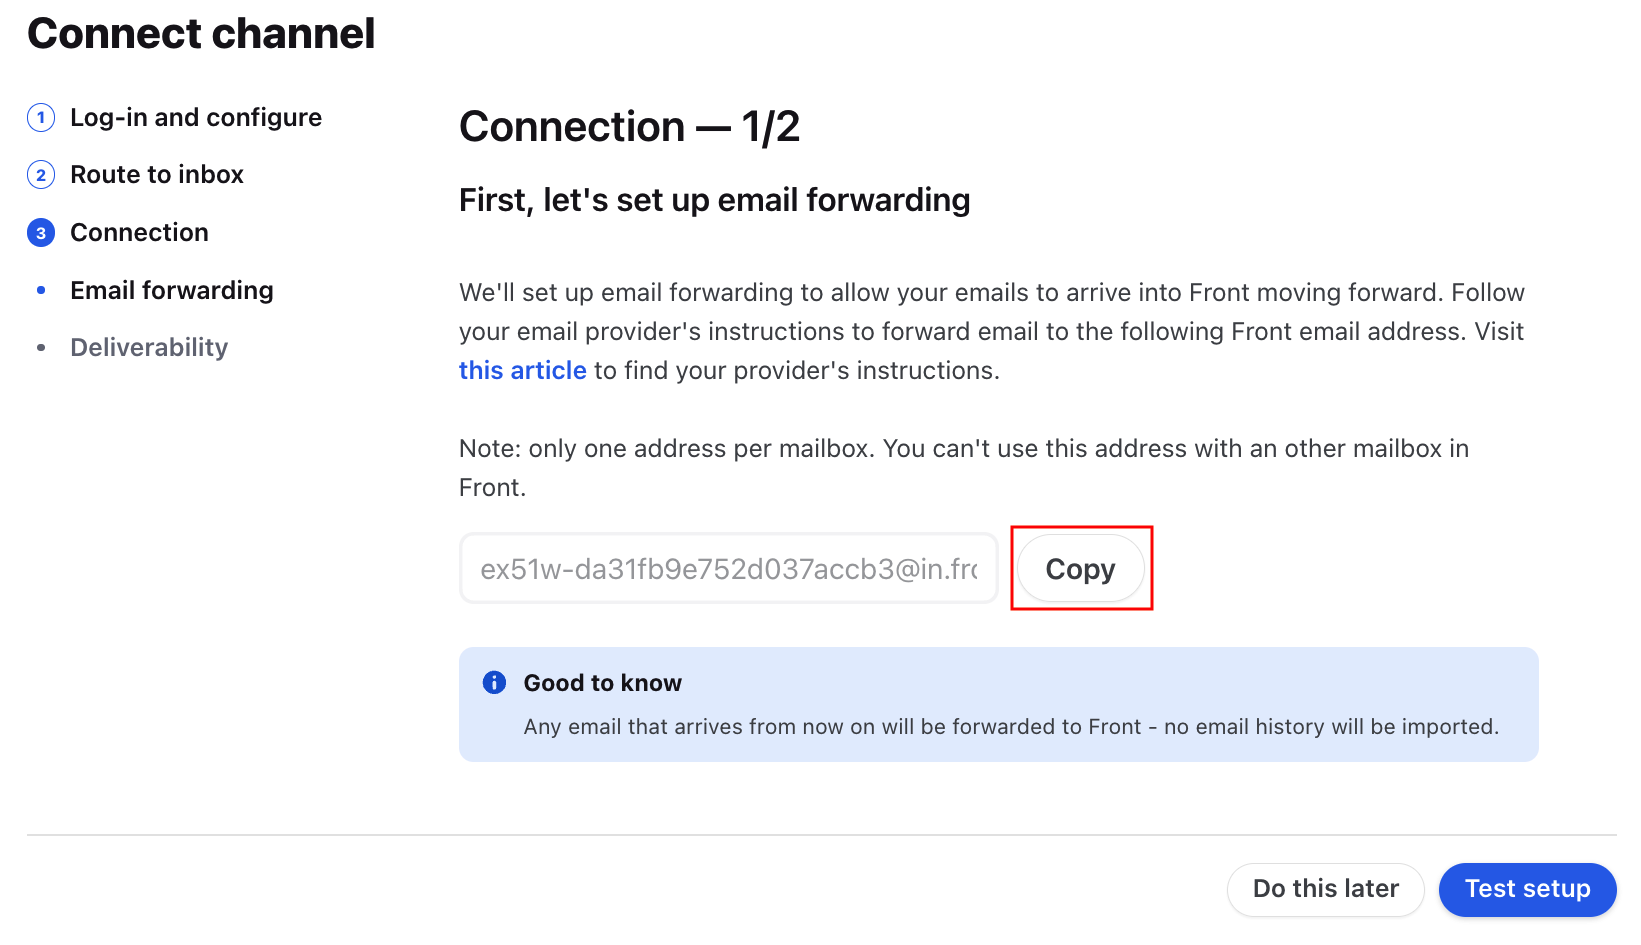Click the blue info icon in Good to know

(x=494, y=682)
